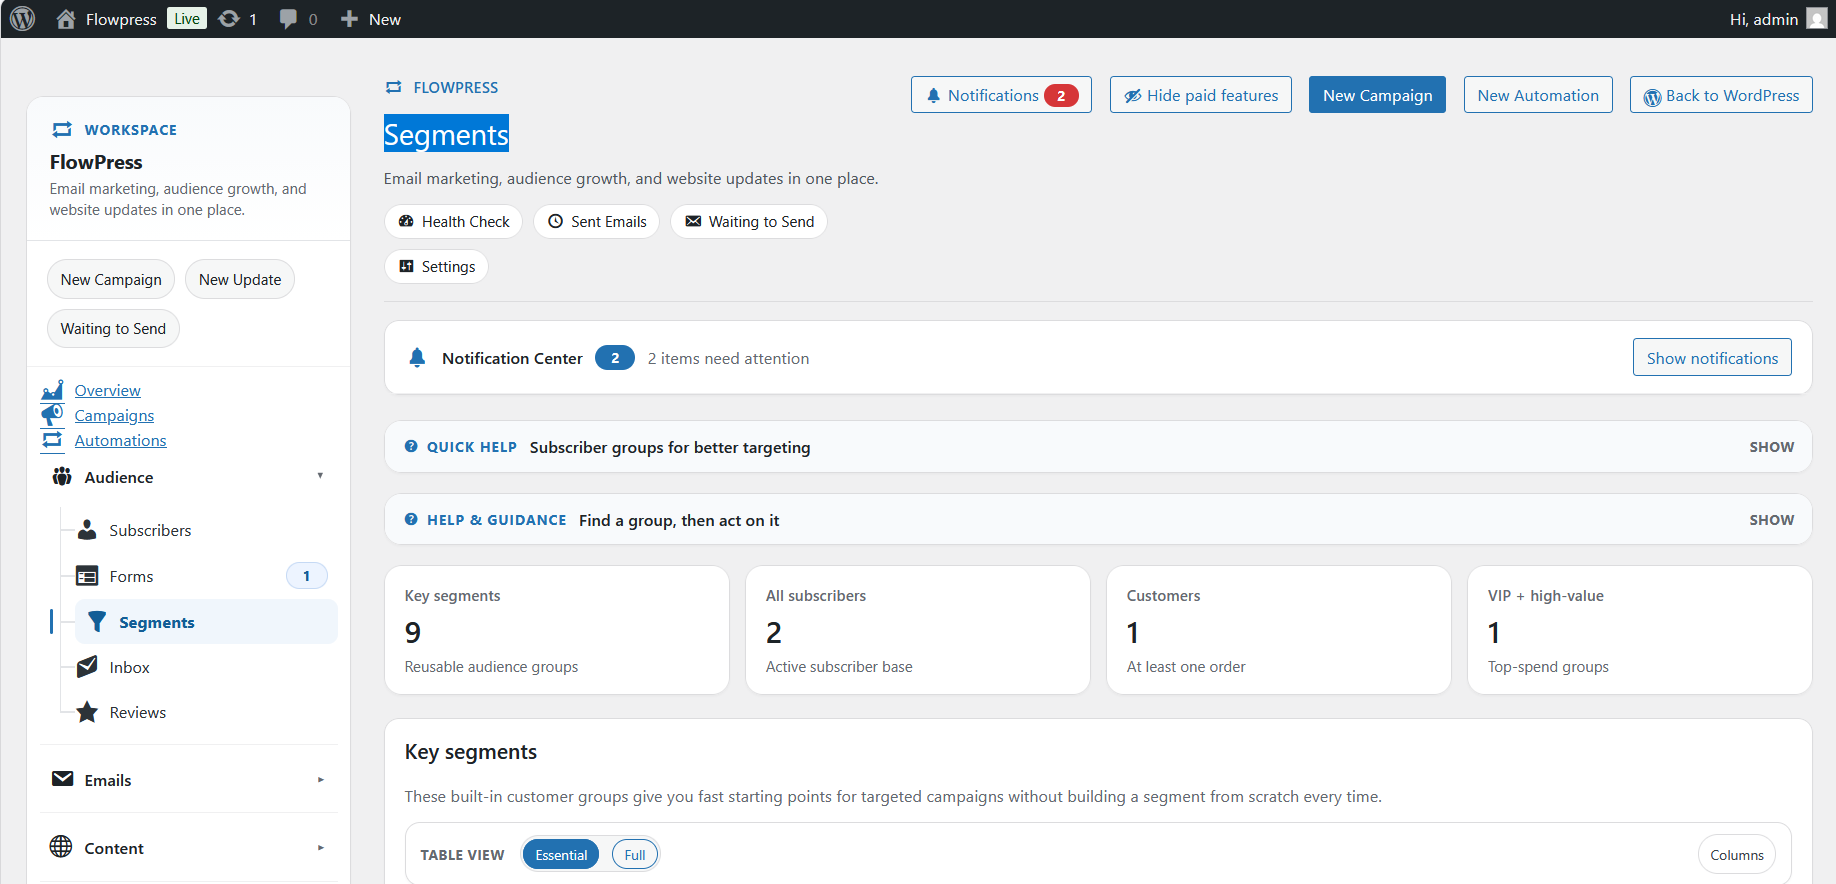
Task: Click the blue New Campaign button in header
Action: click(1377, 95)
